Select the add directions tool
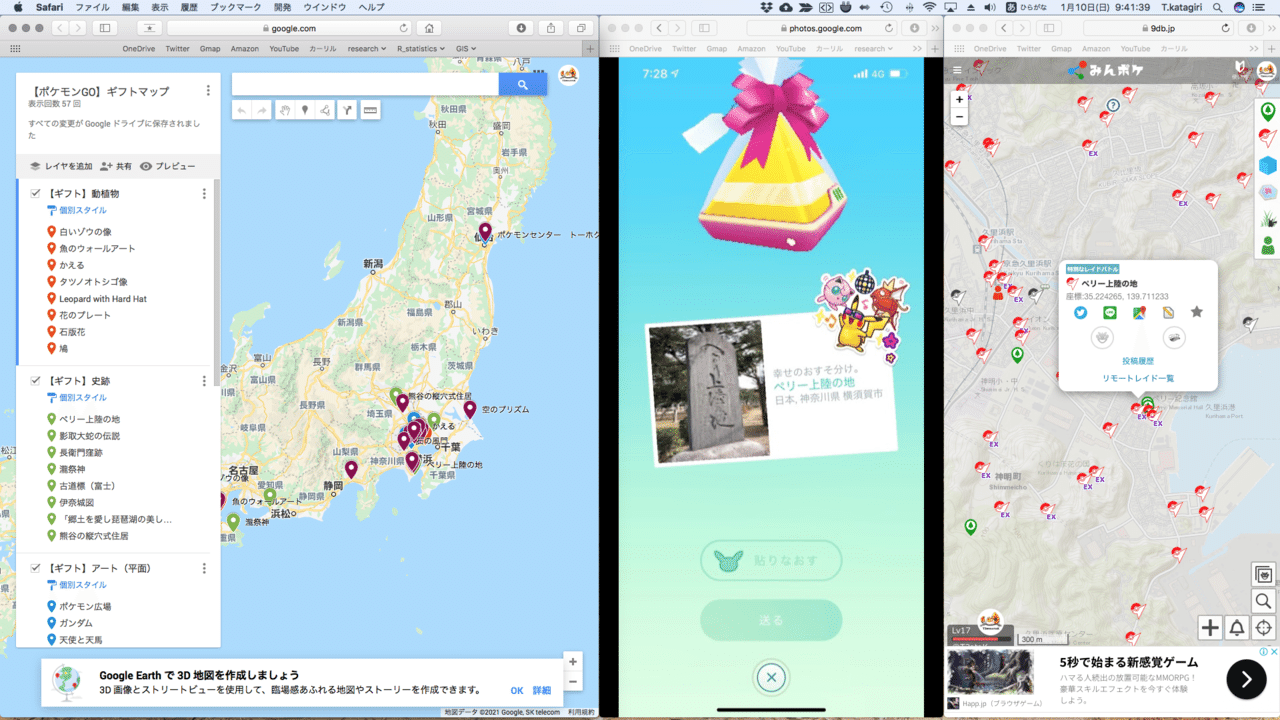This screenshot has width=1280, height=720. point(347,111)
